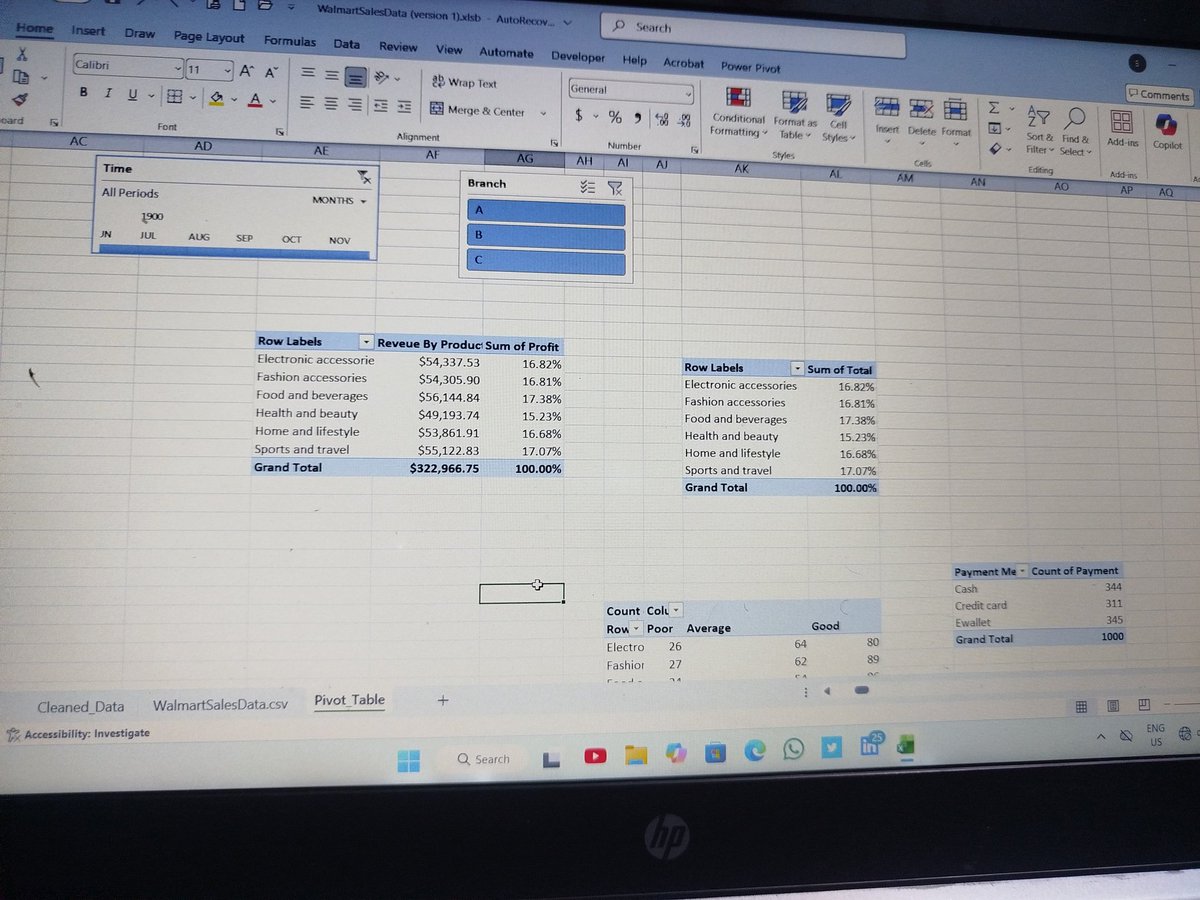Add a new sheet with plus
Viewport: 1200px width, 900px height.
coord(443,701)
